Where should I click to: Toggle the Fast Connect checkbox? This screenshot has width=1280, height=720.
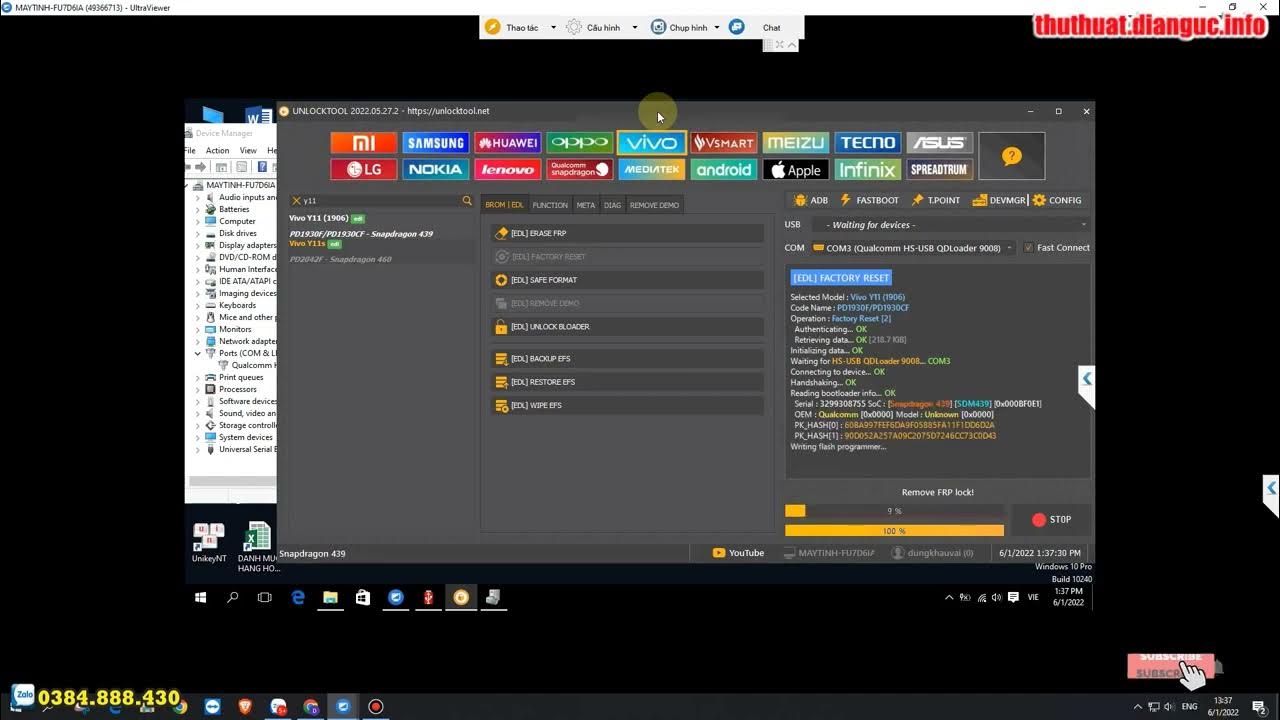[1028, 248]
